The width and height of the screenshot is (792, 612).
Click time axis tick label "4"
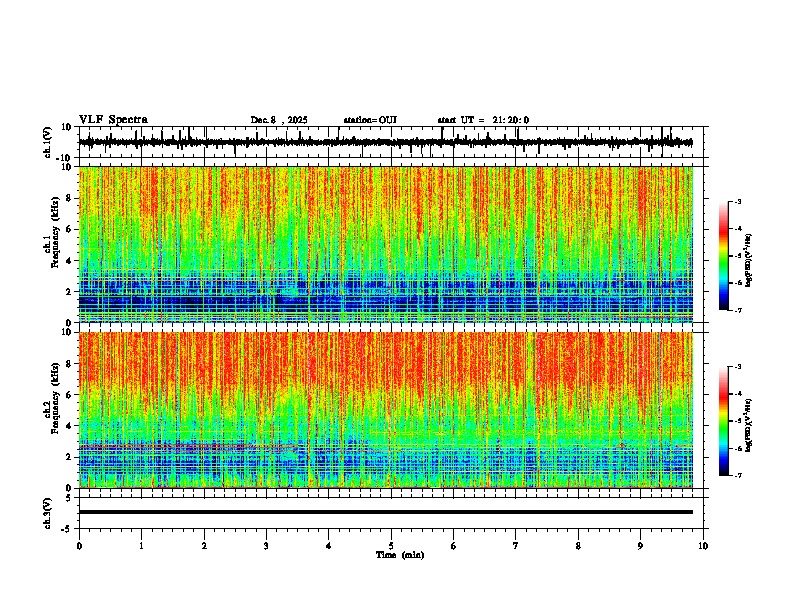(x=329, y=546)
